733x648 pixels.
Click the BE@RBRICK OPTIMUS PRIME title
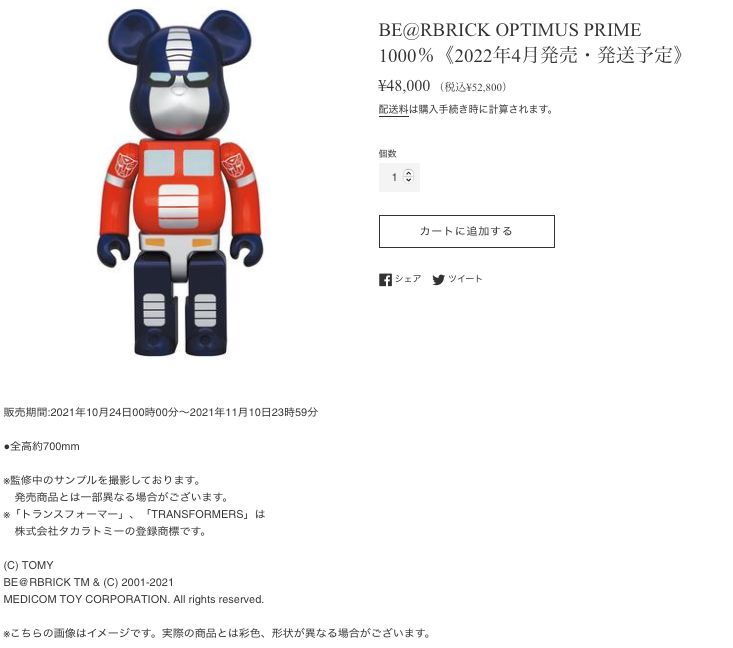(510, 30)
